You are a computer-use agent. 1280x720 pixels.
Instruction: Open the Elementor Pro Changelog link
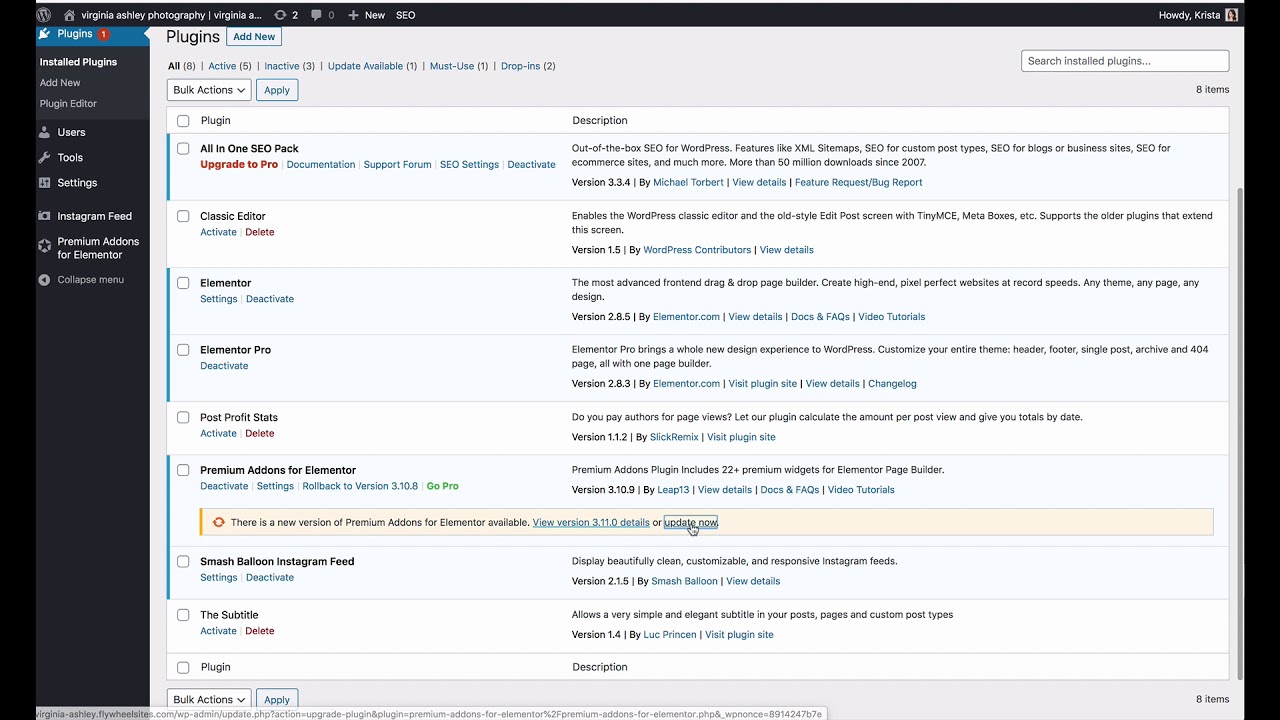(x=892, y=384)
